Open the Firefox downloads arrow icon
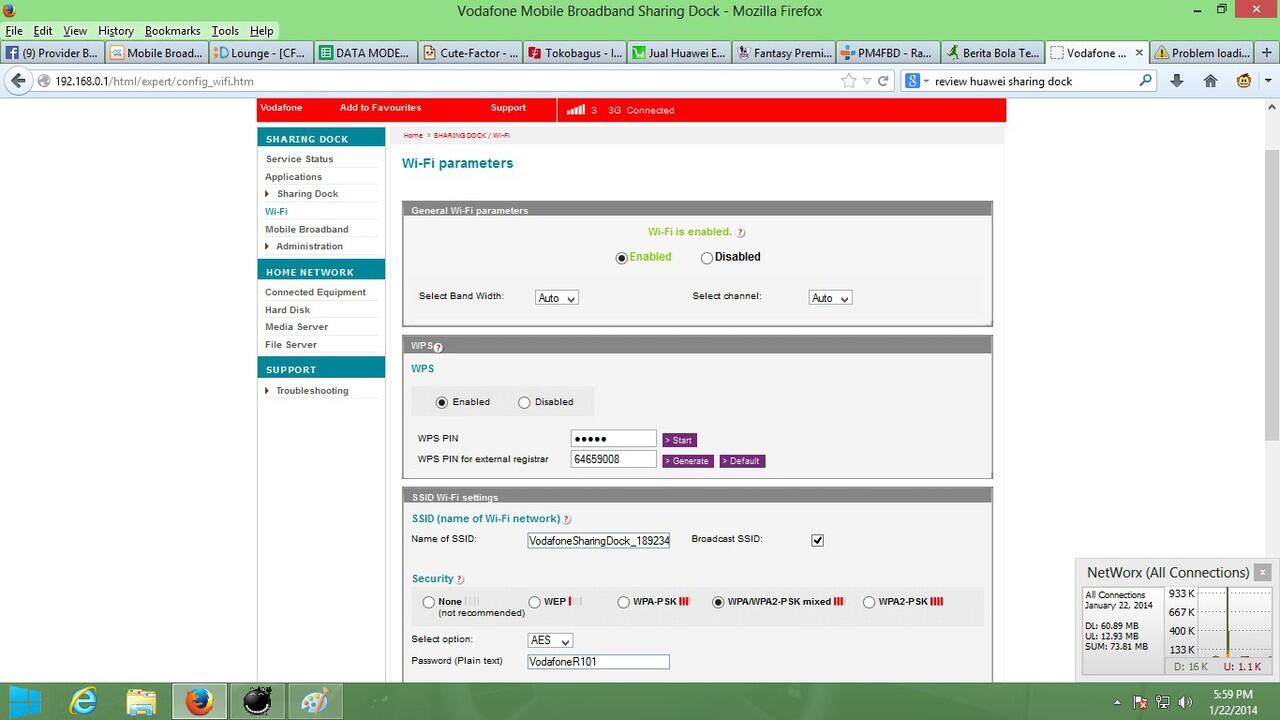Viewport: 1280px width, 720px height. pos(1177,81)
